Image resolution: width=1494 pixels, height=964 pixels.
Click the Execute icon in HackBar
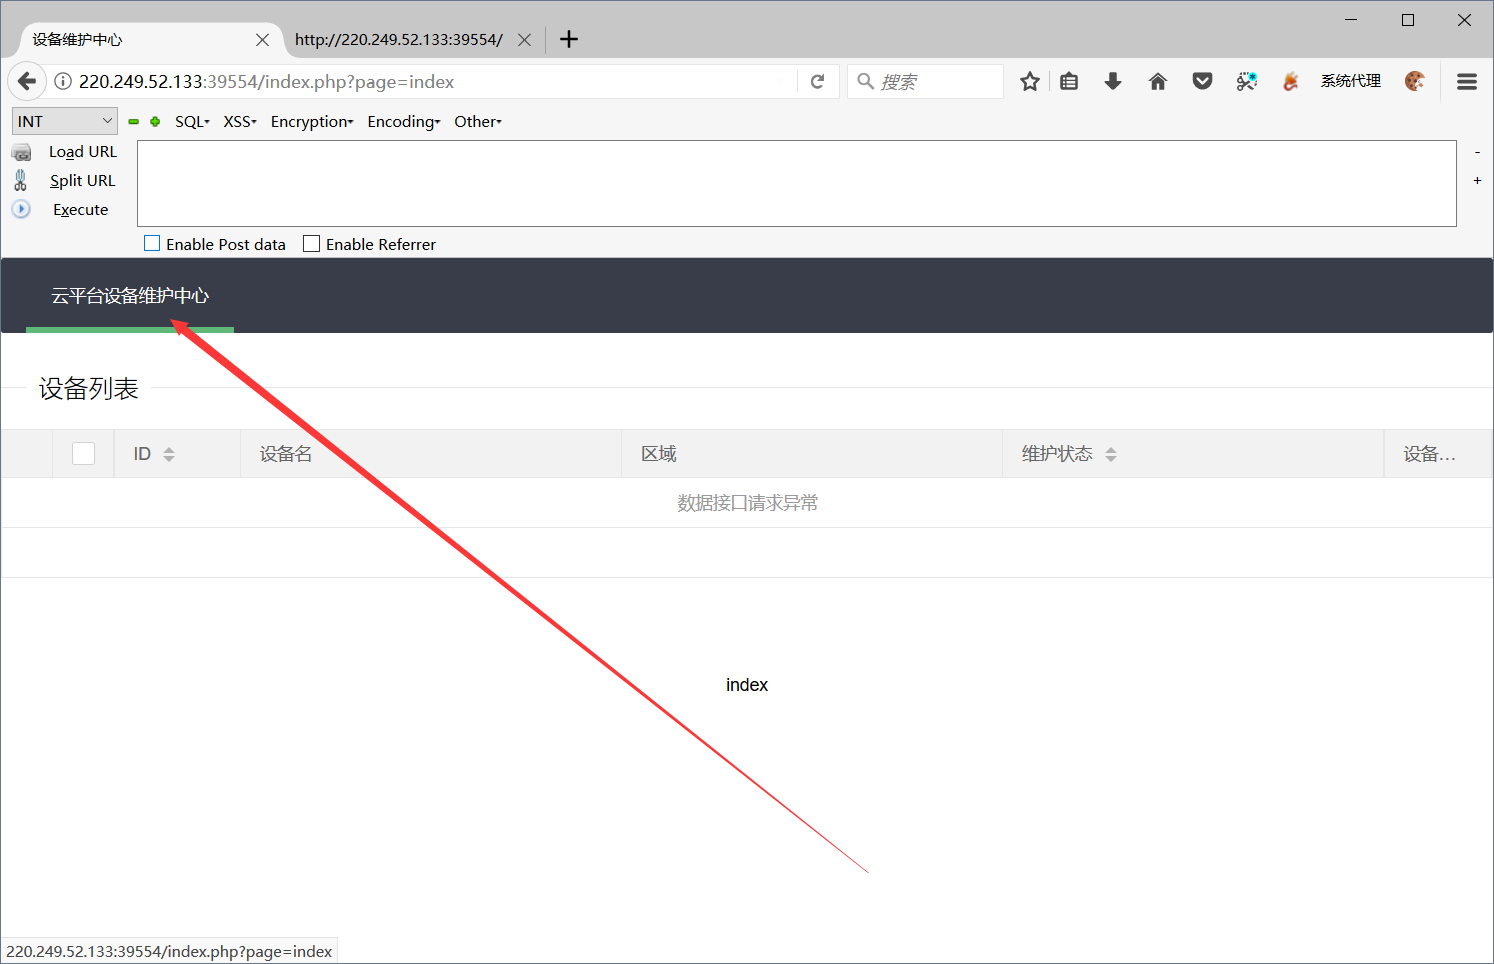21,209
